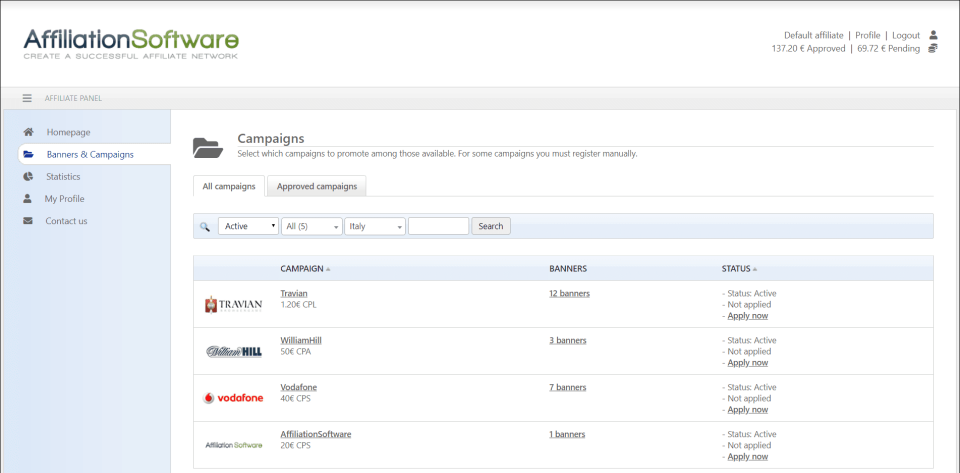The width and height of the screenshot is (960, 473).
Task: Click the coins balance icon in header
Action: [x=933, y=48]
